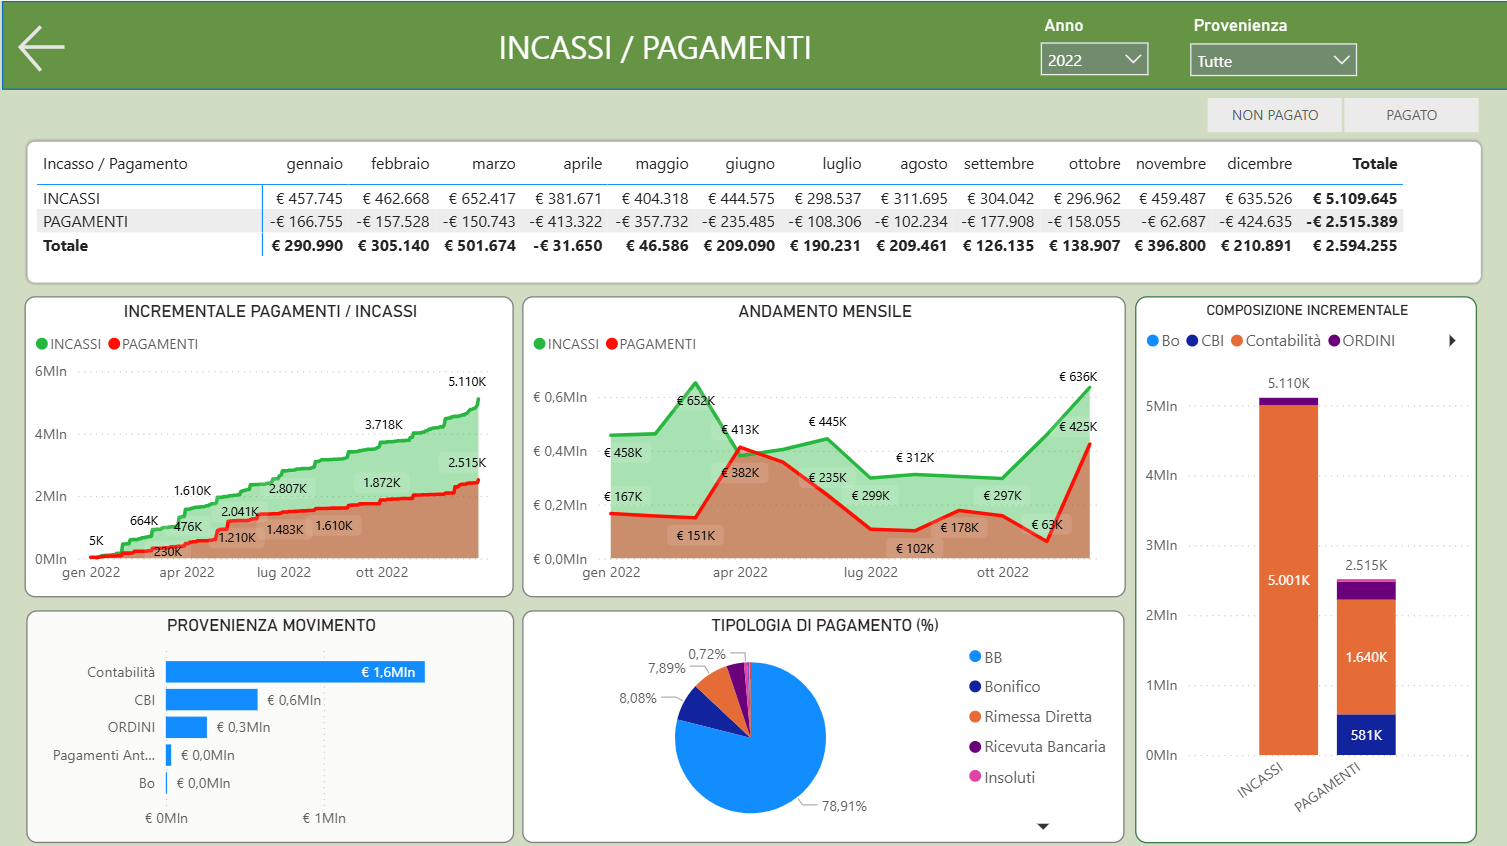Screen dimensions: 1507x846
Task: Filter by PAGATO
Action: coord(1411,115)
